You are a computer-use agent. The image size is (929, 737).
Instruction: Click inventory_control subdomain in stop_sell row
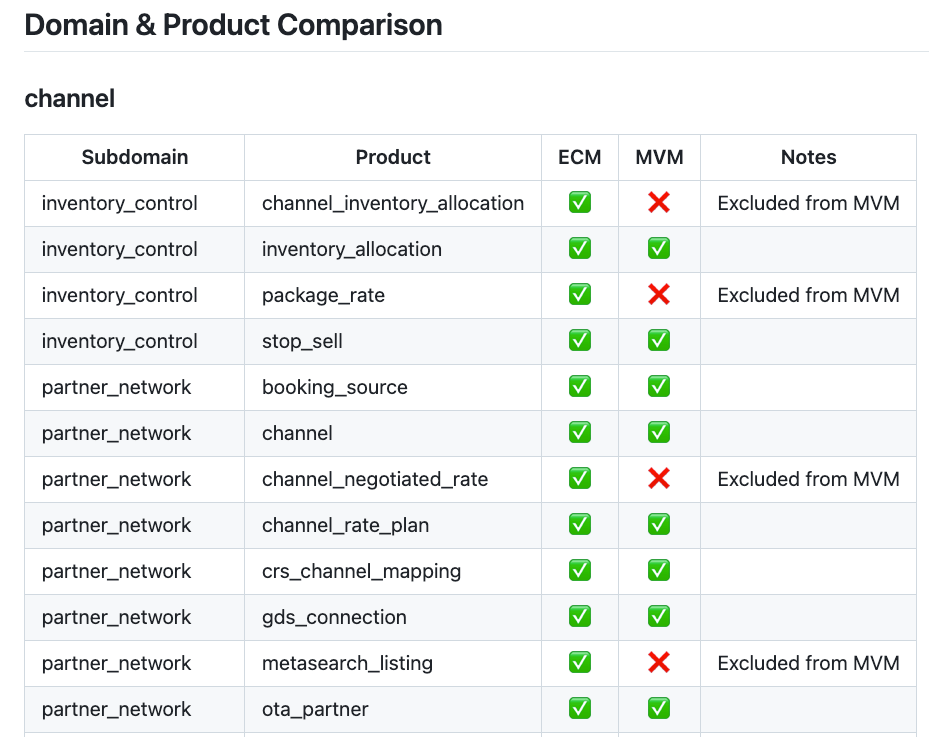119,341
